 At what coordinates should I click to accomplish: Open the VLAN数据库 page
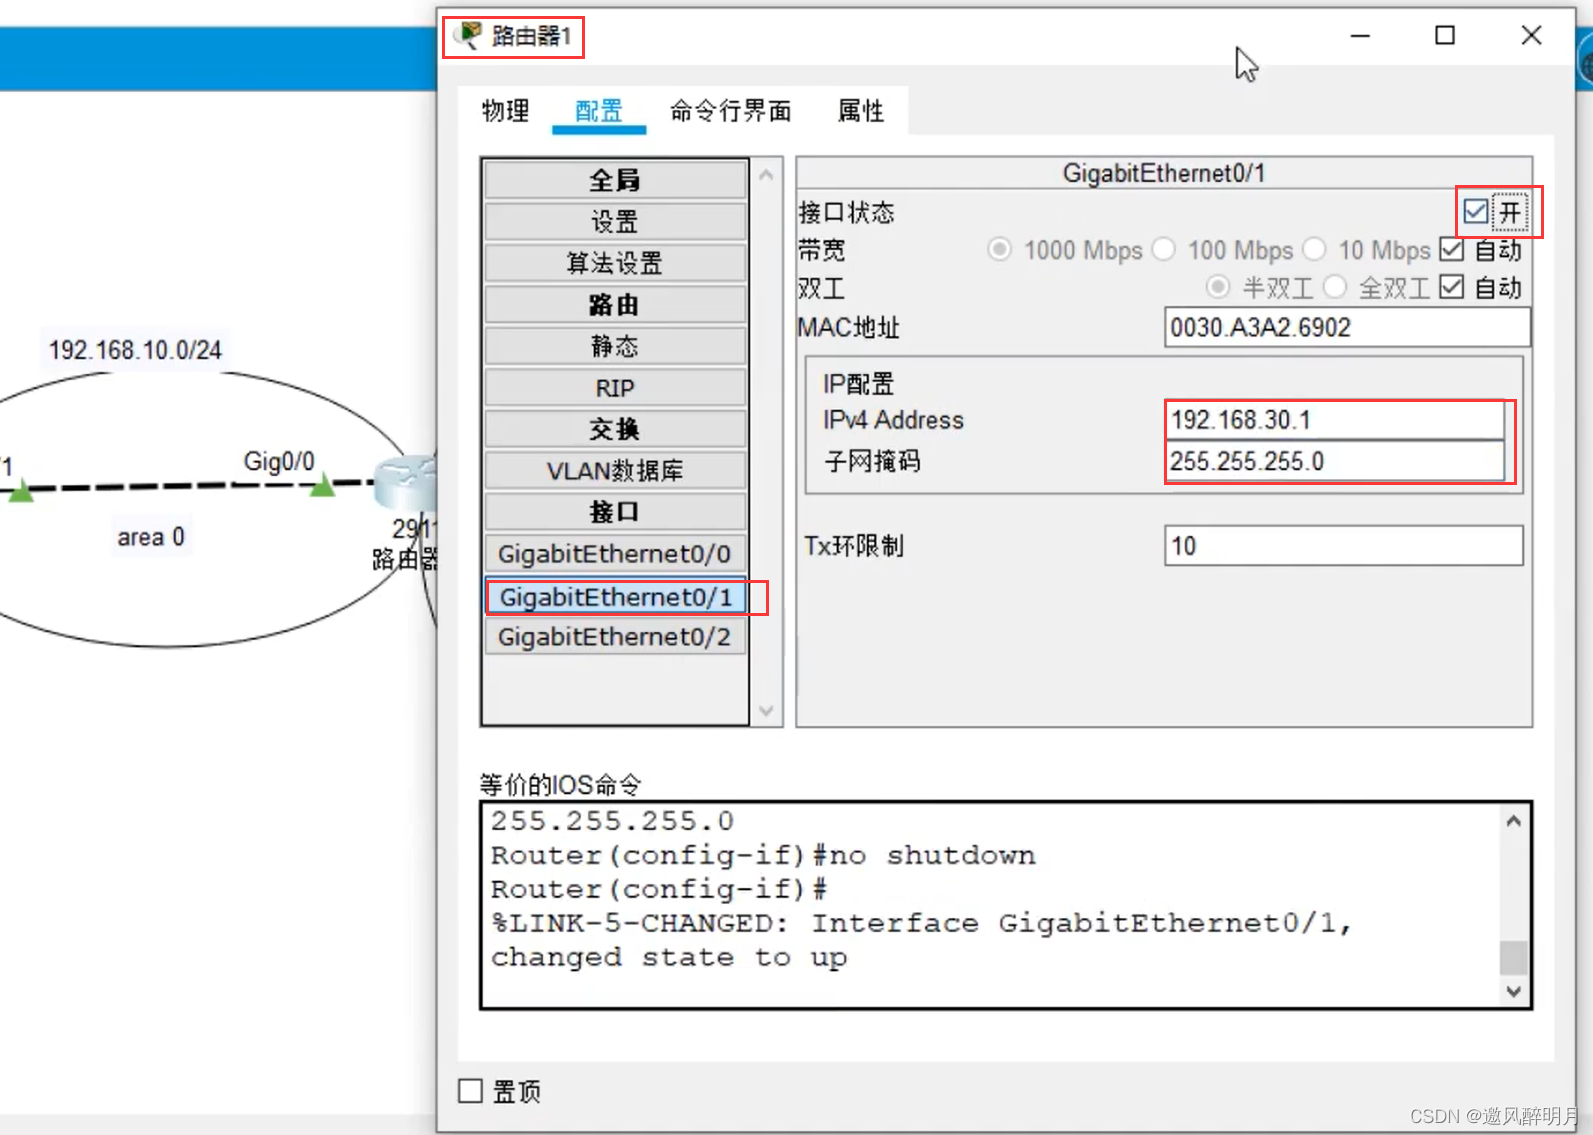click(x=615, y=470)
